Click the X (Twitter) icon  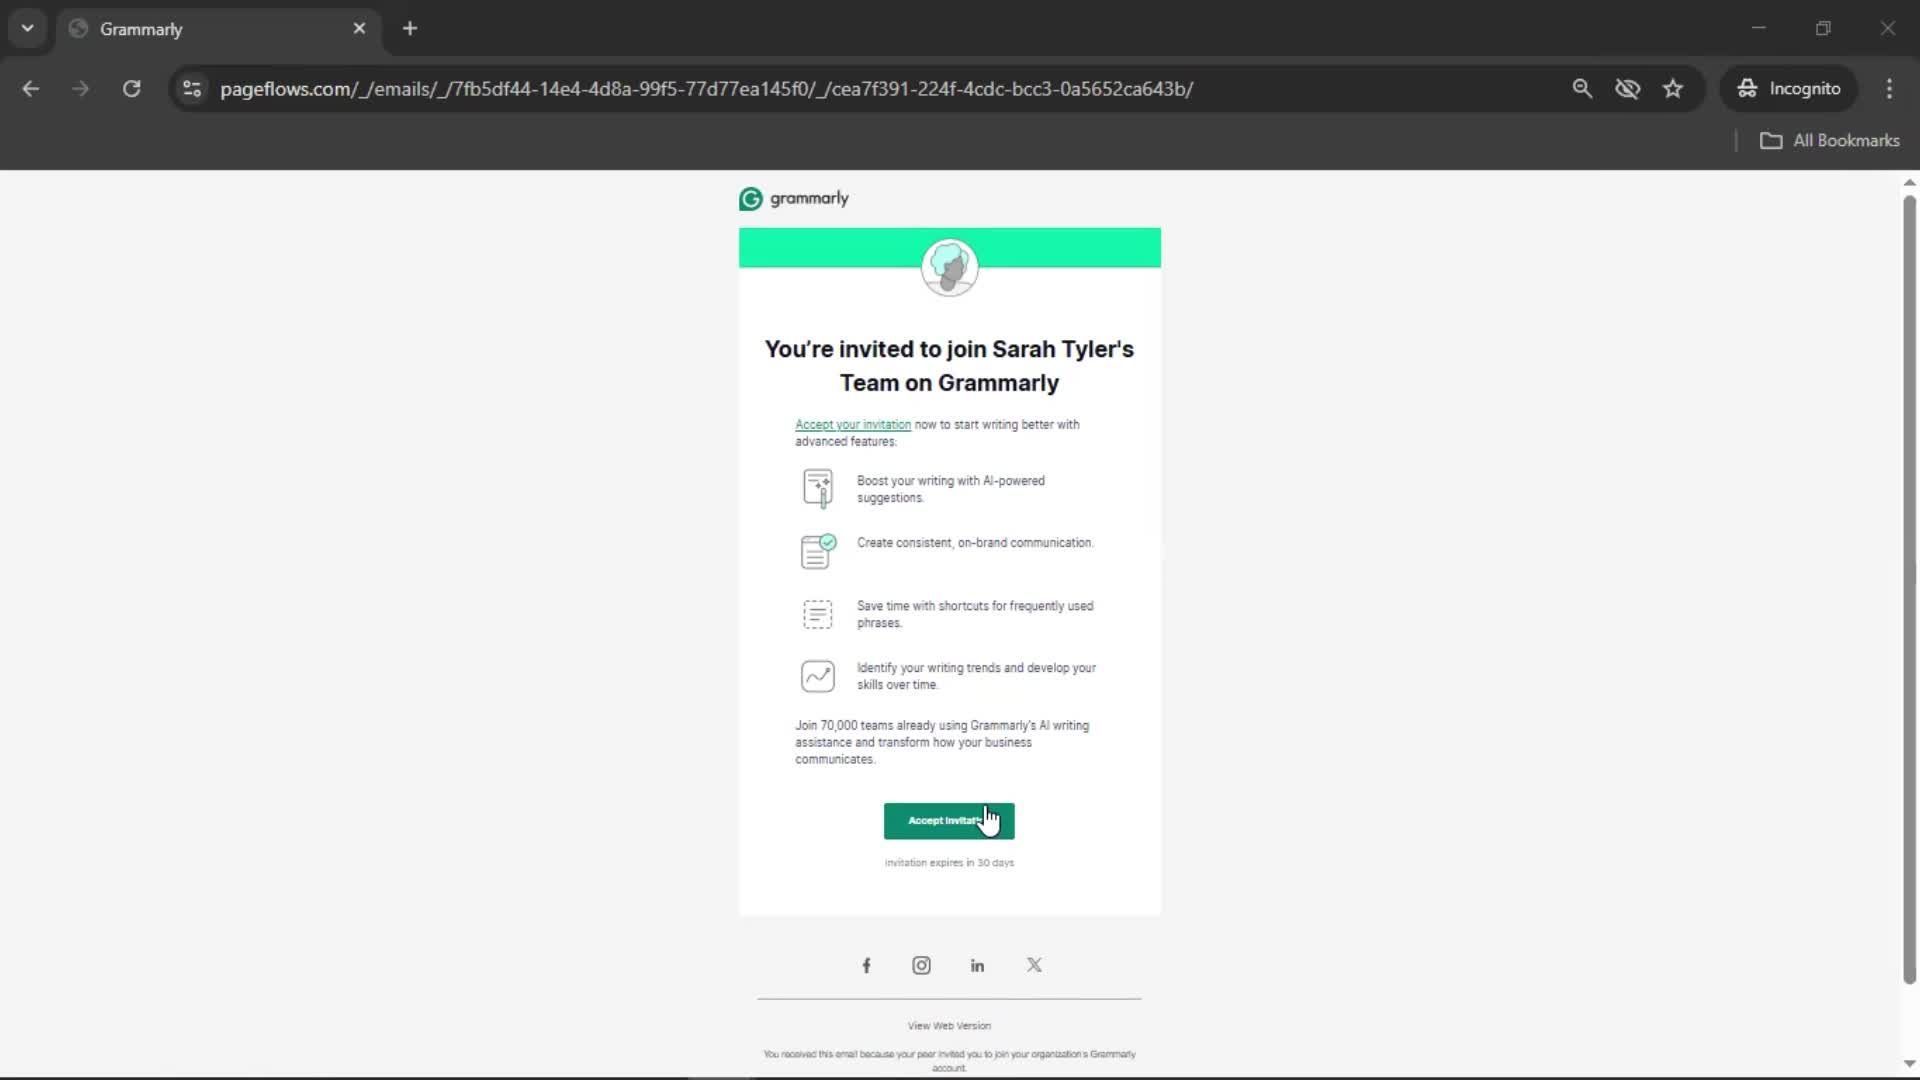pos(1034,965)
